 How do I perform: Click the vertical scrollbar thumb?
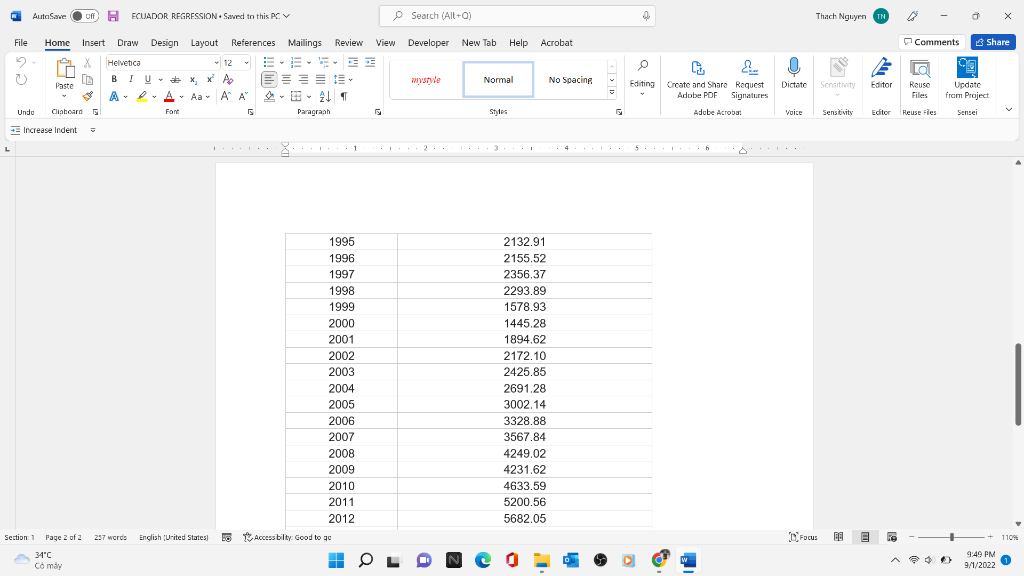[x=1018, y=385]
